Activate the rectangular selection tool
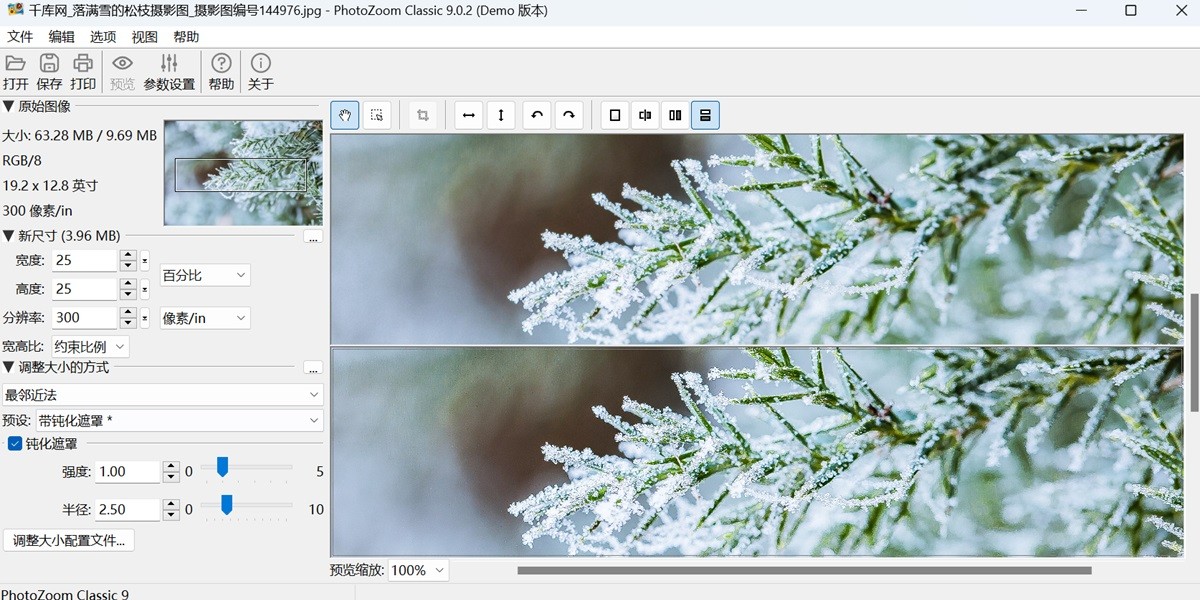This screenshot has height=600, width=1200. point(377,115)
